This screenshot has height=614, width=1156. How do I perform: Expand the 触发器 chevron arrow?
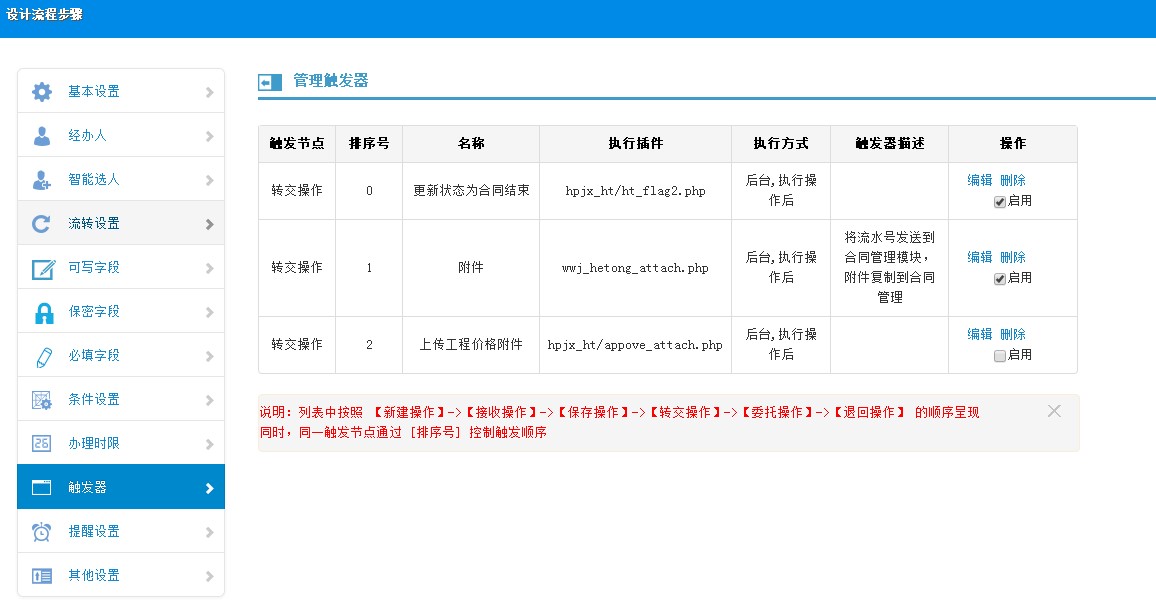(x=209, y=488)
